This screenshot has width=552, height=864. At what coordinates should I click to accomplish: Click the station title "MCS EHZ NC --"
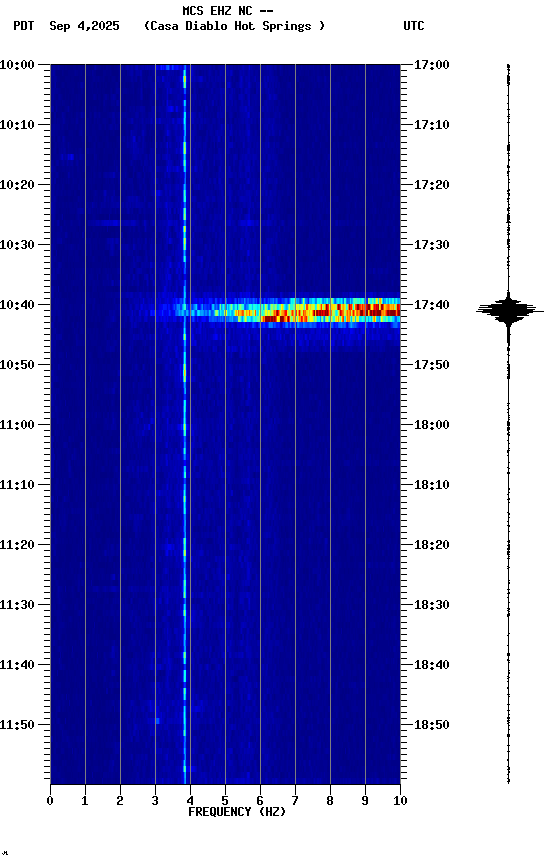coord(228,10)
